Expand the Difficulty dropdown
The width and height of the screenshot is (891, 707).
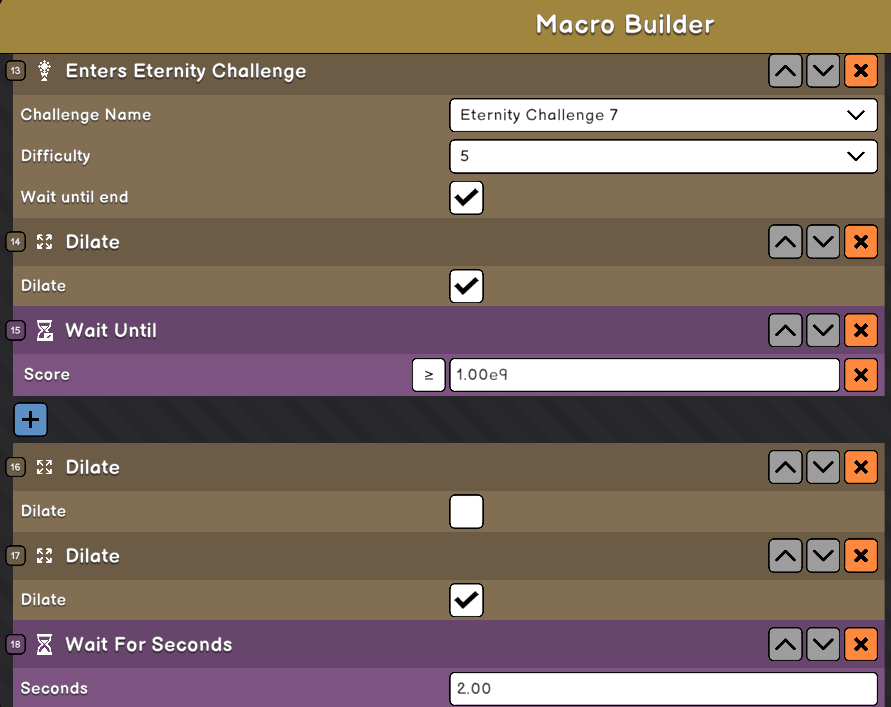click(x=663, y=156)
